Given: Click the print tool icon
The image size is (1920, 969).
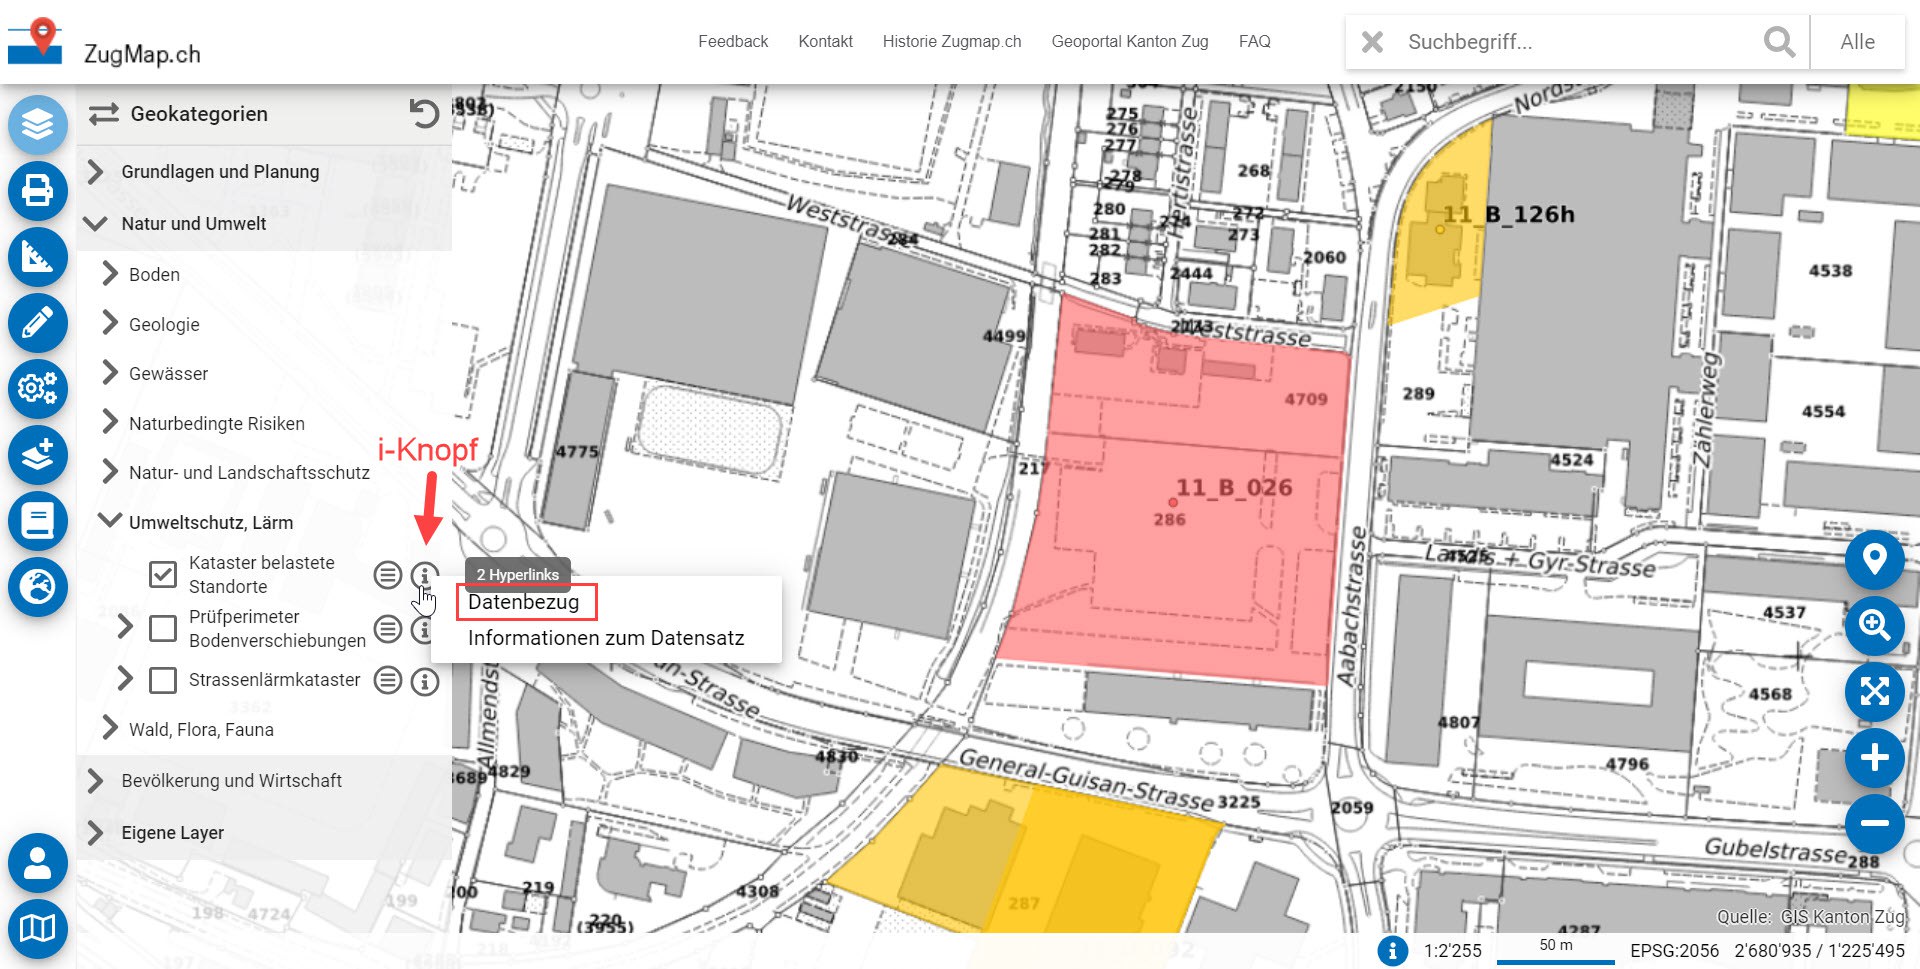Looking at the screenshot, I should (38, 190).
